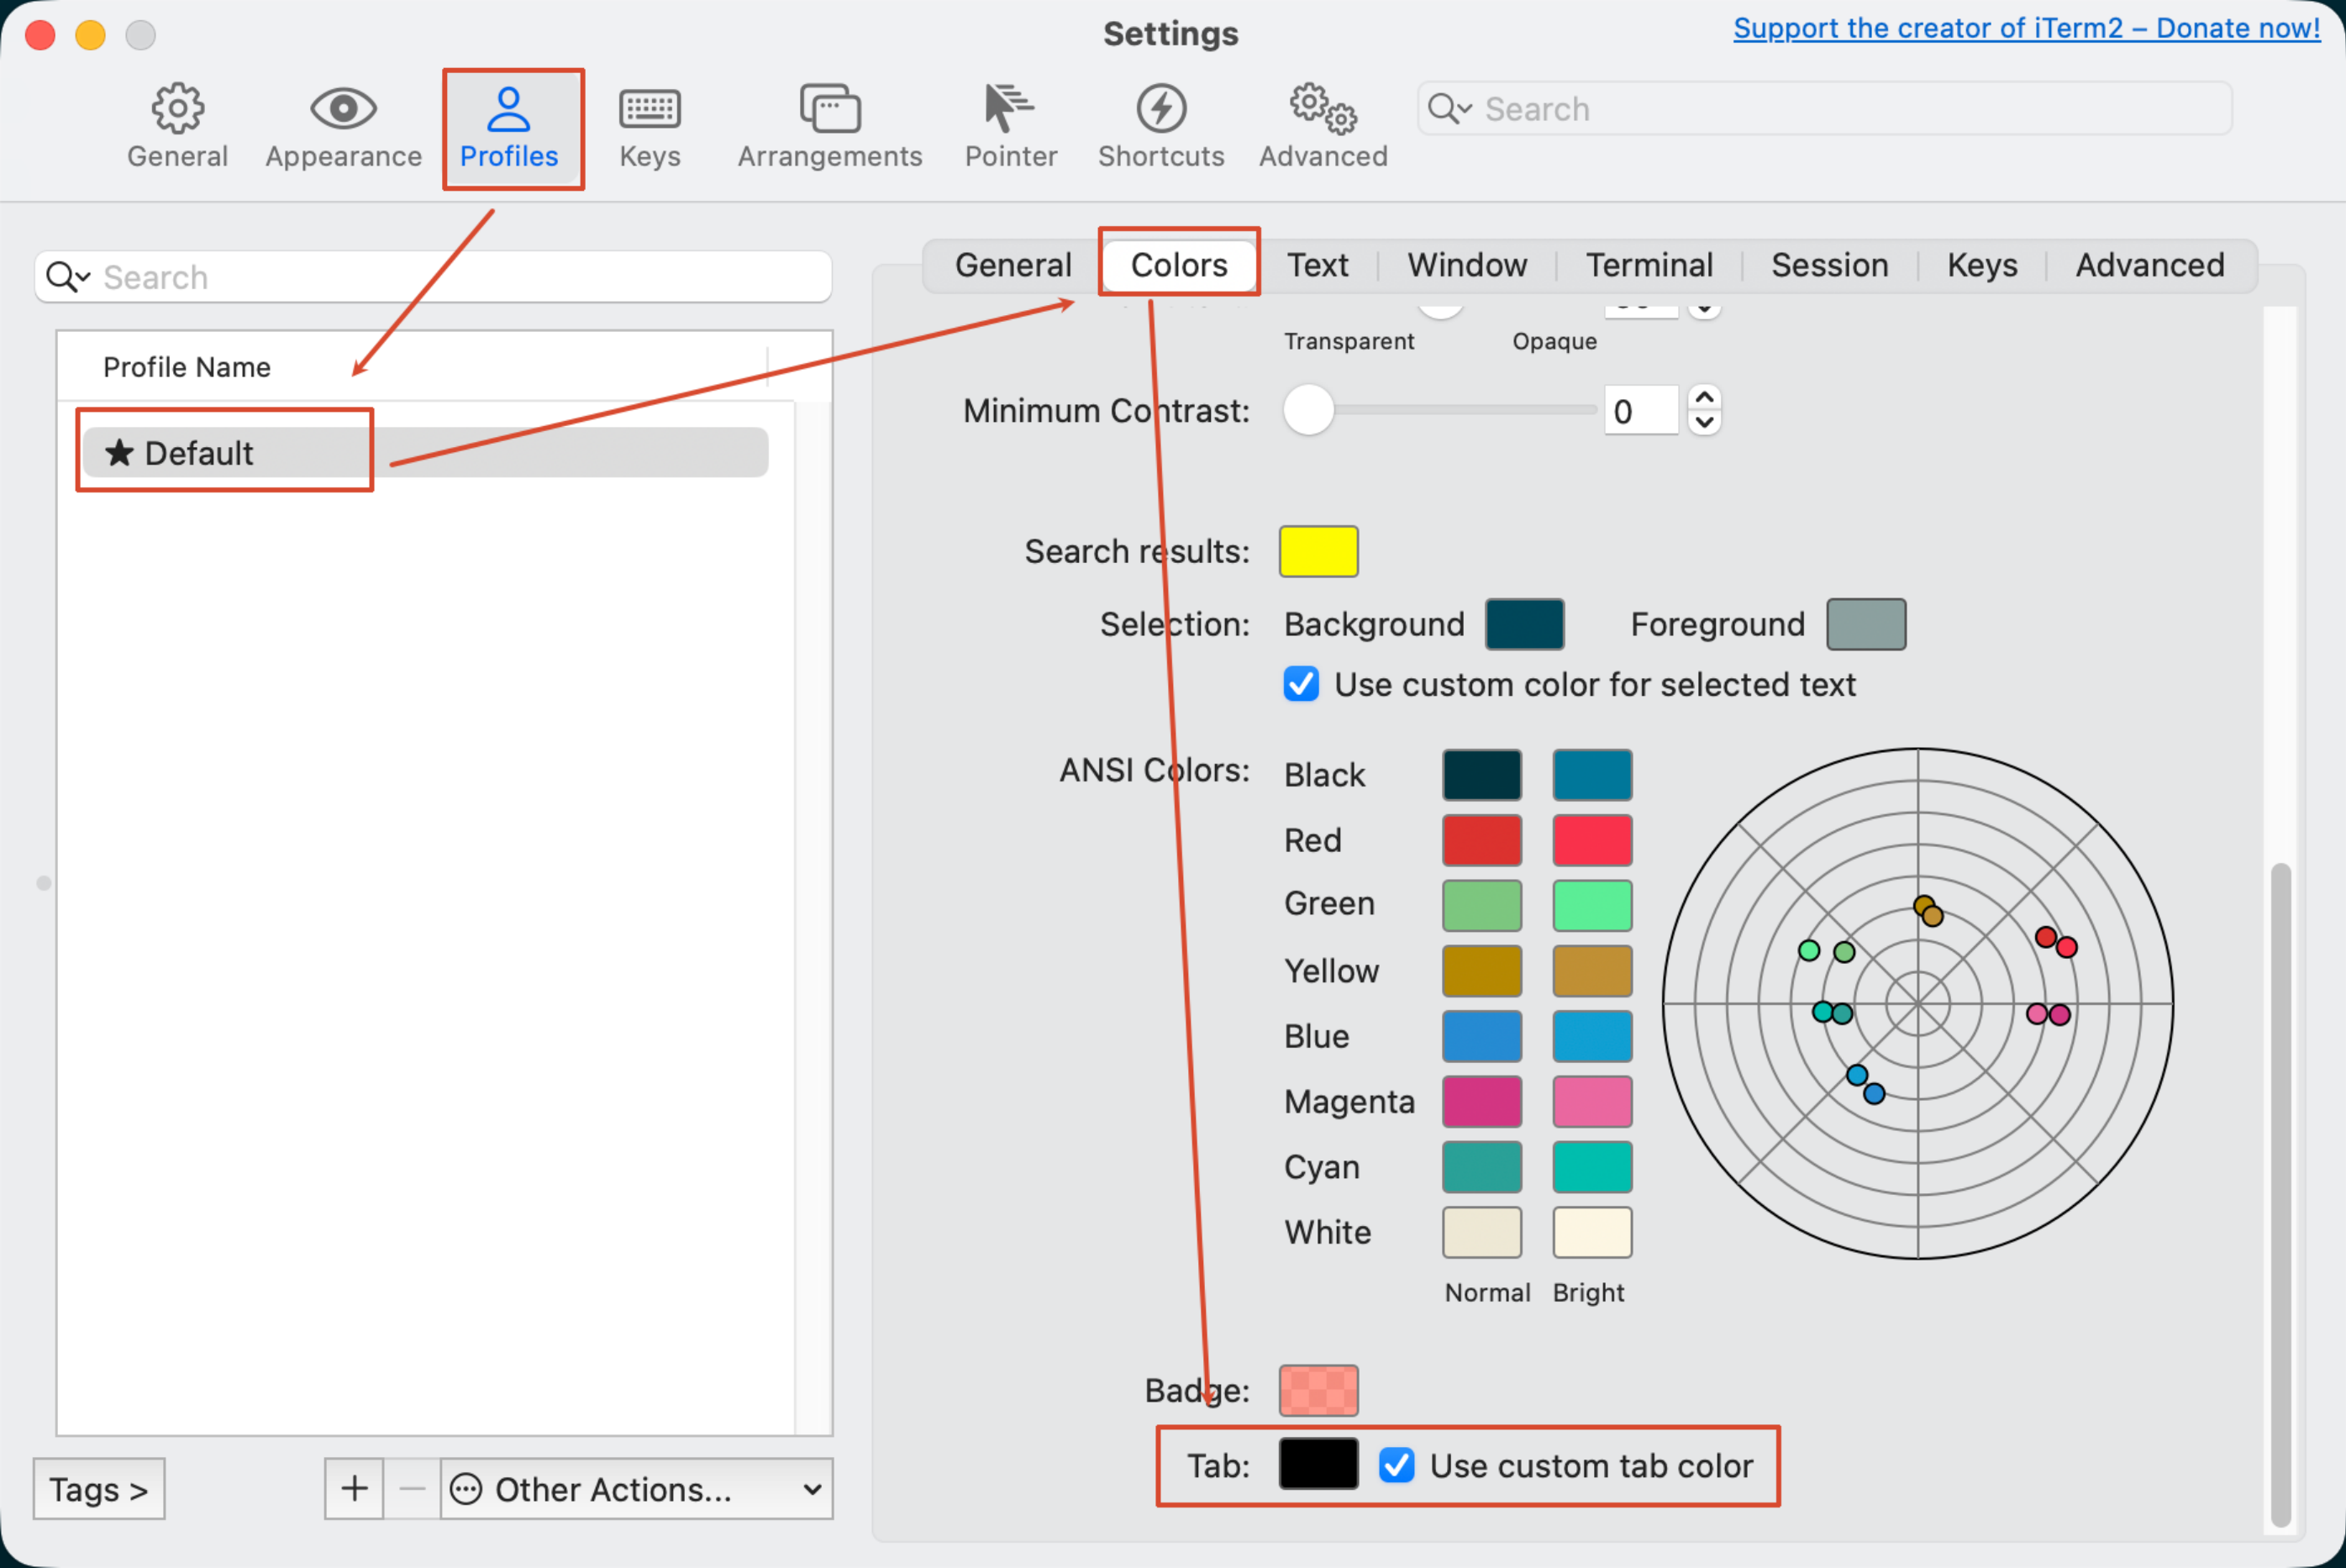The width and height of the screenshot is (2346, 1568).
Task: Click the plus button to add profile
Action: 354,1488
